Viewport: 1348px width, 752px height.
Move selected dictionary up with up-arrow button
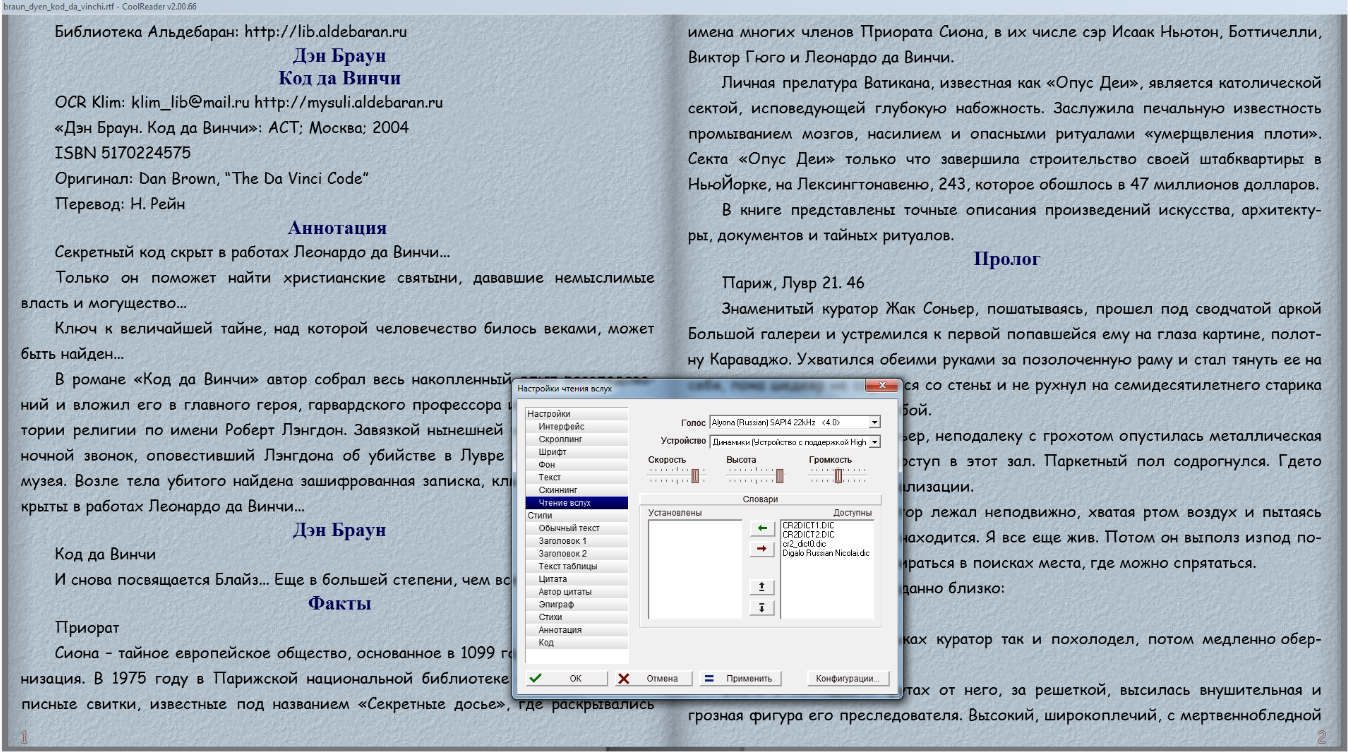pyautogui.click(x=762, y=587)
